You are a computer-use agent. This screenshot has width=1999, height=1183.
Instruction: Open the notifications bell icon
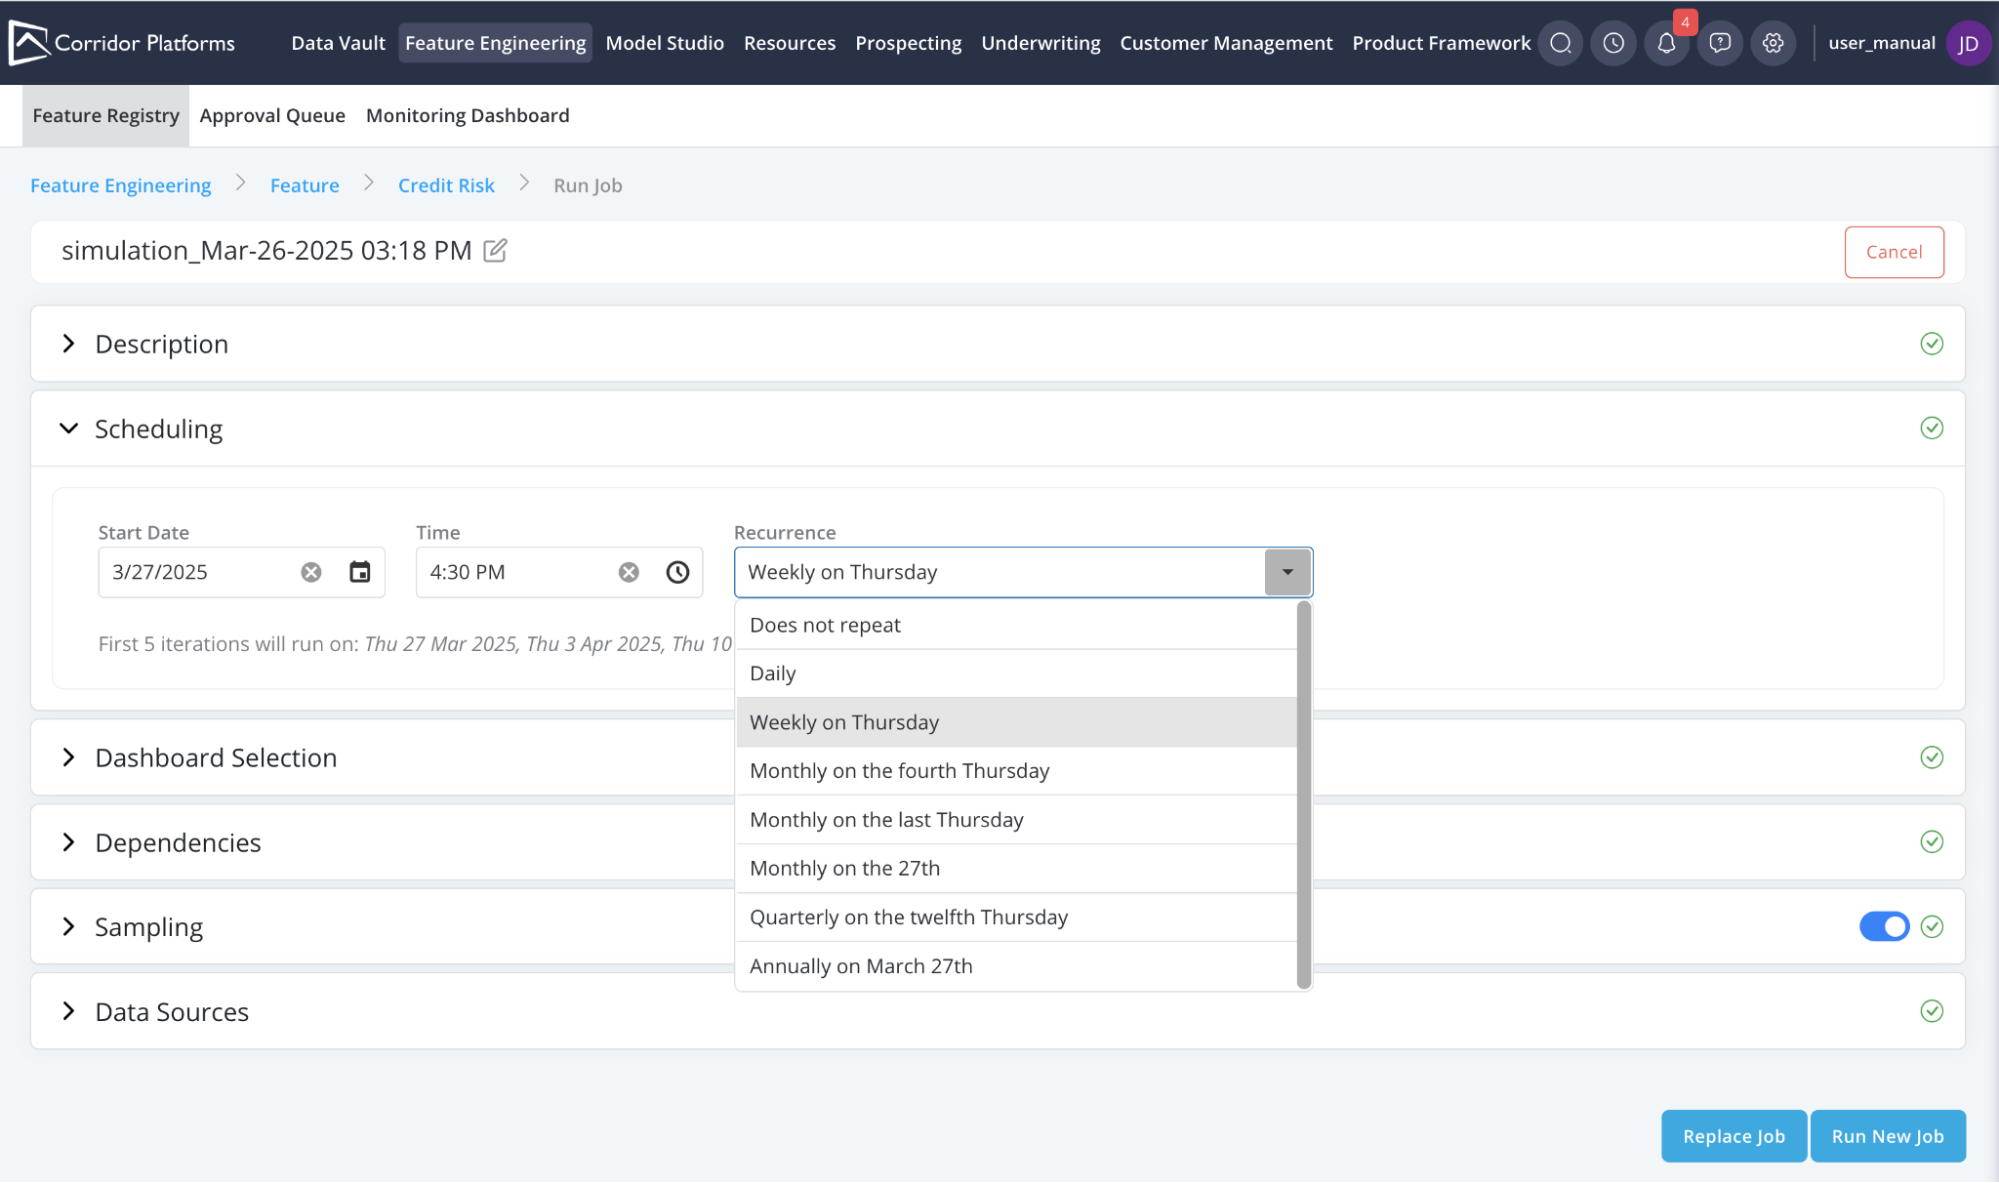tap(1666, 43)
